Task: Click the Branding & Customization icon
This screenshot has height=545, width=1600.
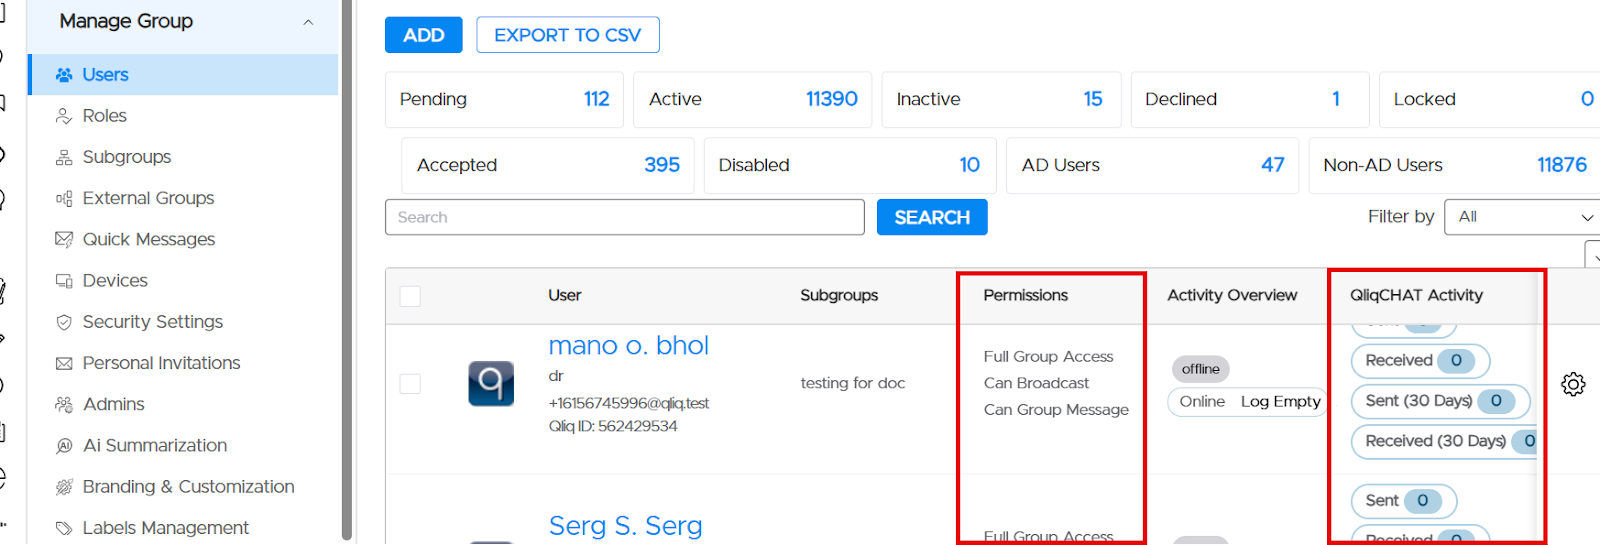Action: point(64,487)
